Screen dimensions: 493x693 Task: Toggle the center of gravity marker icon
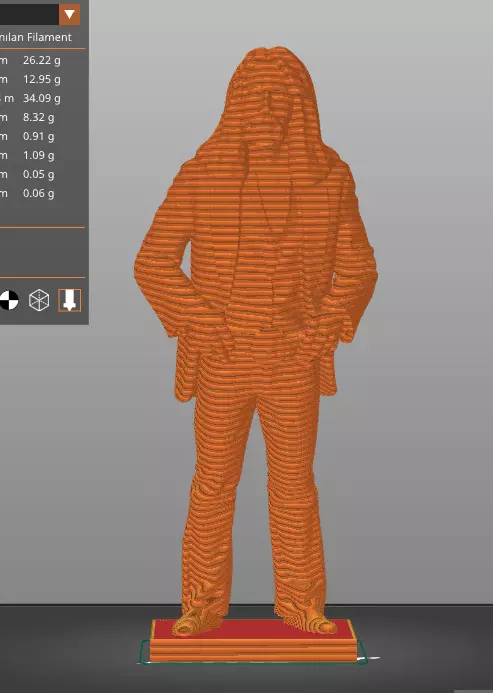(9, 301)
